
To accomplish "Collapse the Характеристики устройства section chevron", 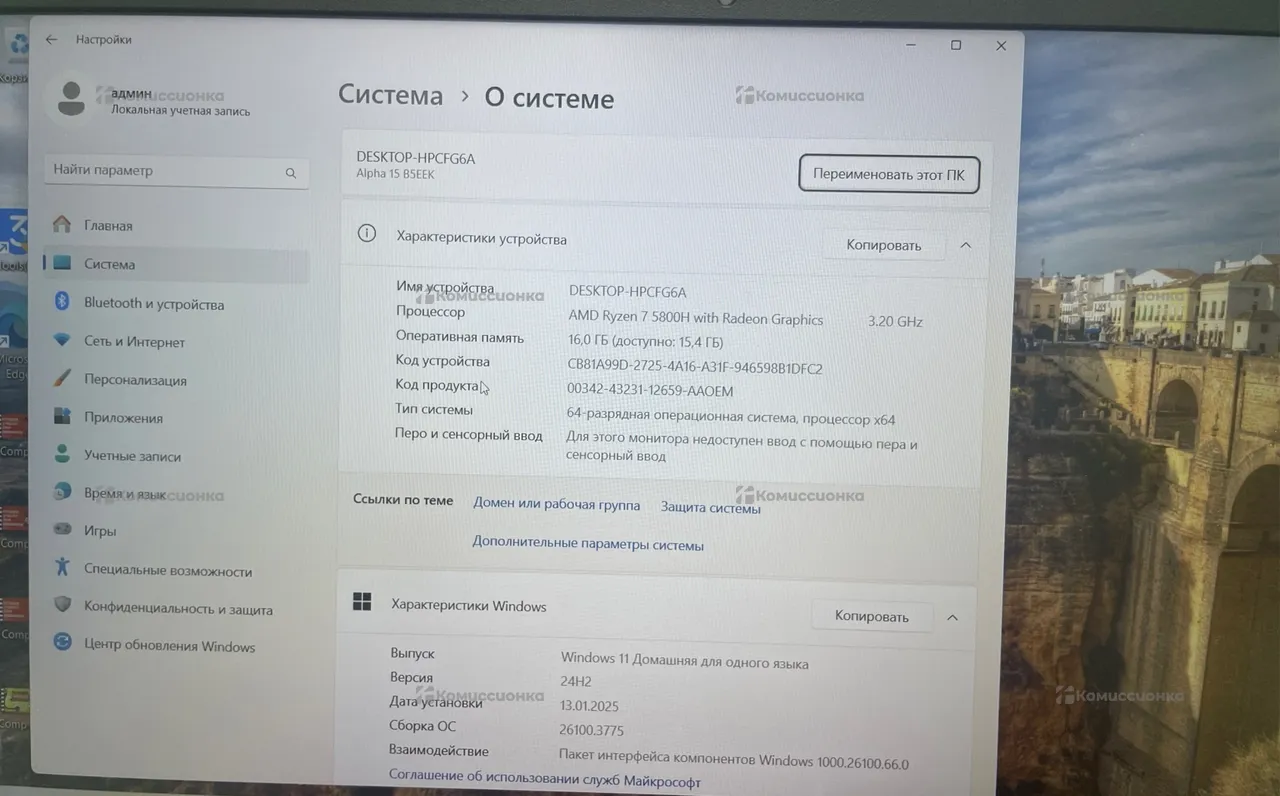I will (x=965, y=245).
